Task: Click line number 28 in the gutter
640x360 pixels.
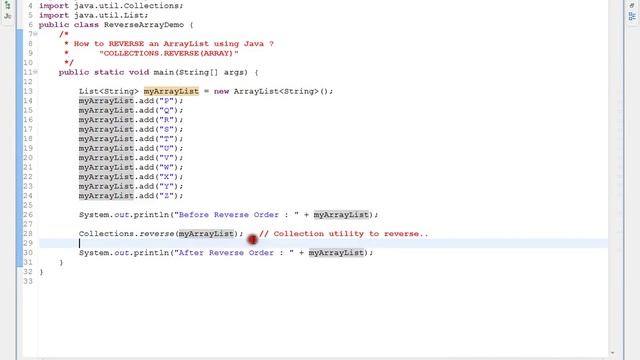Action: [28, 234]
